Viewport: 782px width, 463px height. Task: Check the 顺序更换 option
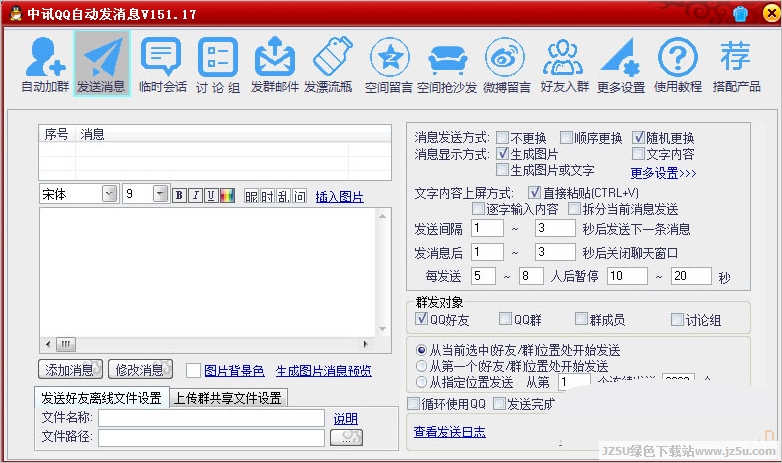[x=566, y=137]
